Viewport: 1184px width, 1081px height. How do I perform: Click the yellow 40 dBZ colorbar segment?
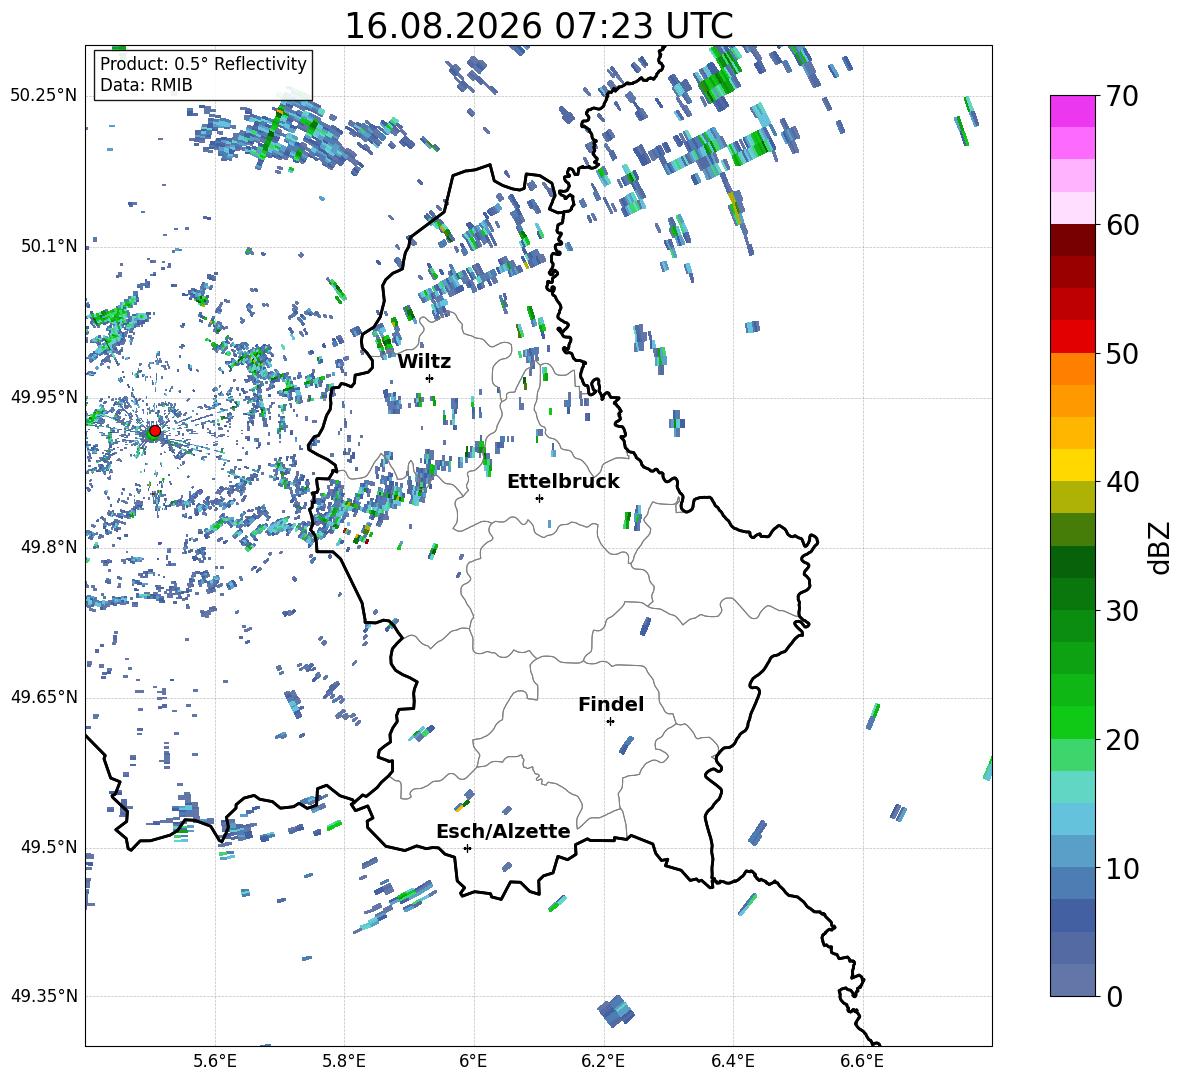coord(1072,465)
